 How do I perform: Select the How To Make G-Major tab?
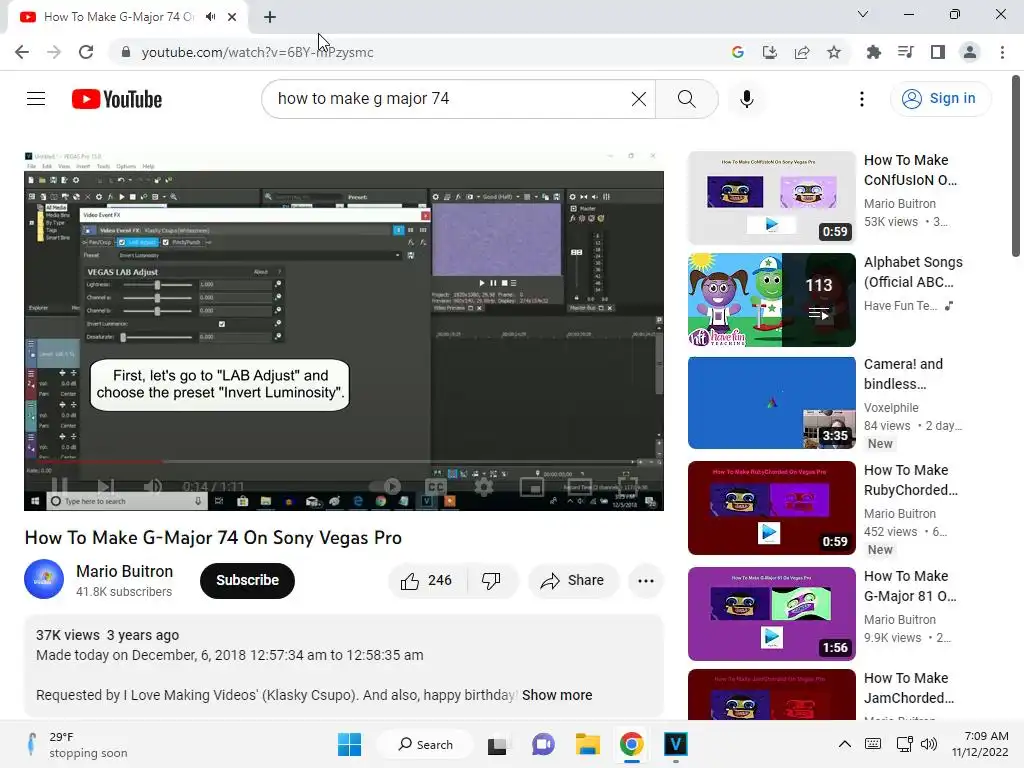[x=119, y=17]
